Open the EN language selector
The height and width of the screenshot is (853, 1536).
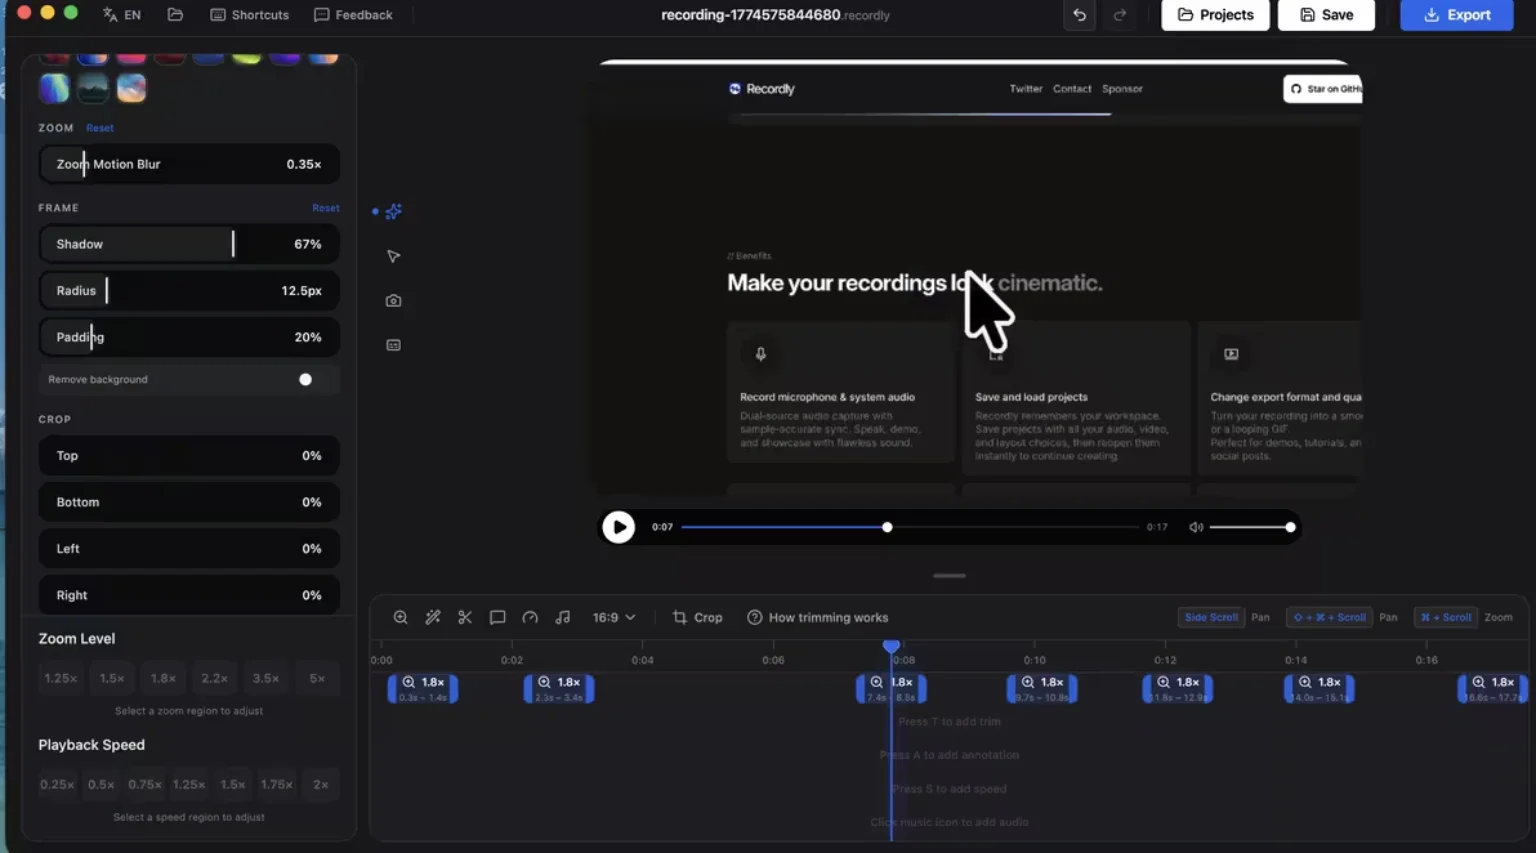pyautogui.click(x=122, y=15)
